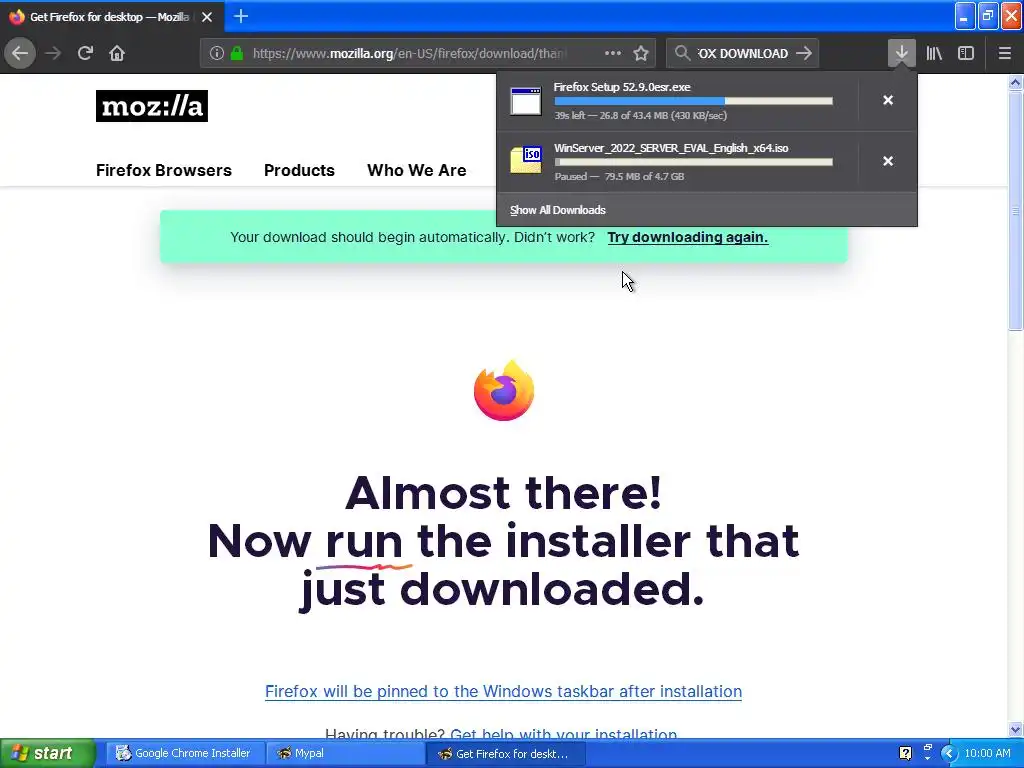Image resolution: width=1024 pixels, height=768 pixels.
Task: Go back to the previous page
Action: pos(20,53)
